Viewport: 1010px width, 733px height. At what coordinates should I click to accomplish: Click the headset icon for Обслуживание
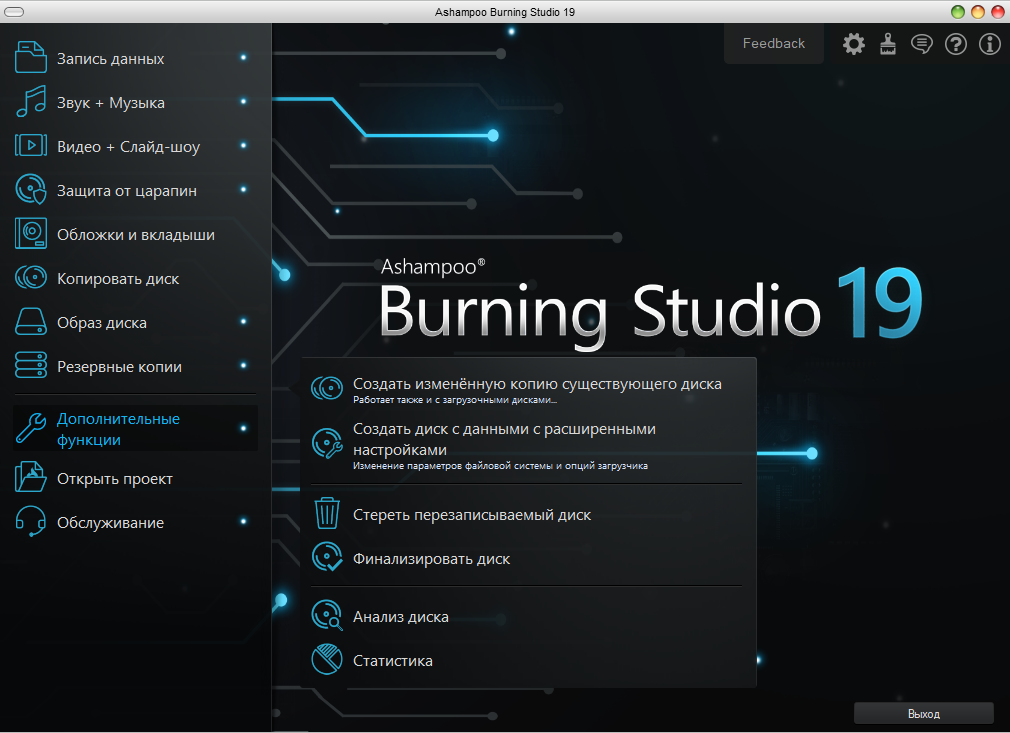point(31,521)
